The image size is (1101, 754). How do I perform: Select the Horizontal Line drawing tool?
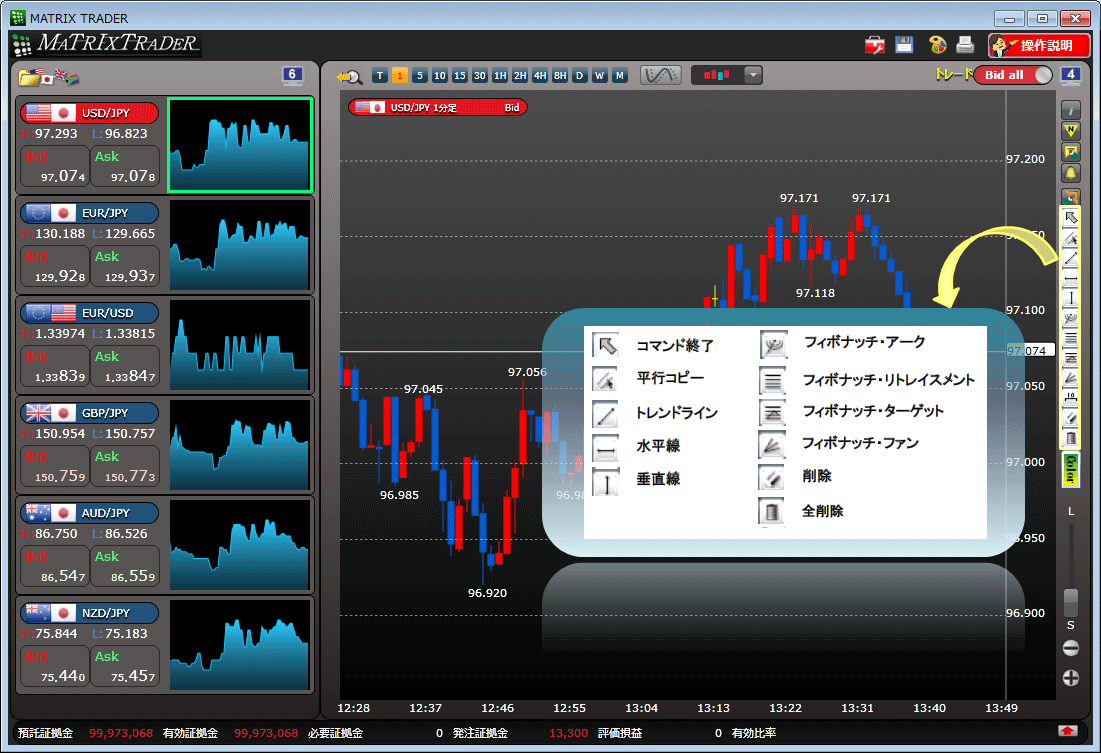[1071, 279]
